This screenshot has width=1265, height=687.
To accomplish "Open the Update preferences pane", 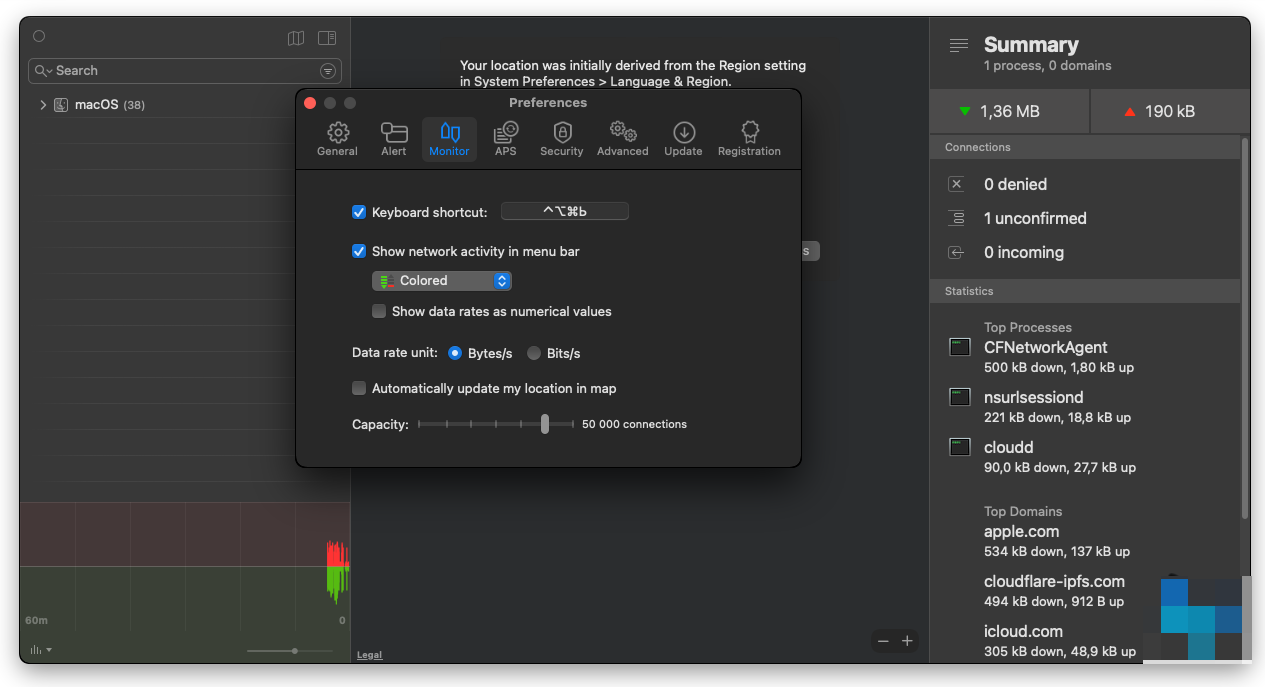I will [684, 139].
